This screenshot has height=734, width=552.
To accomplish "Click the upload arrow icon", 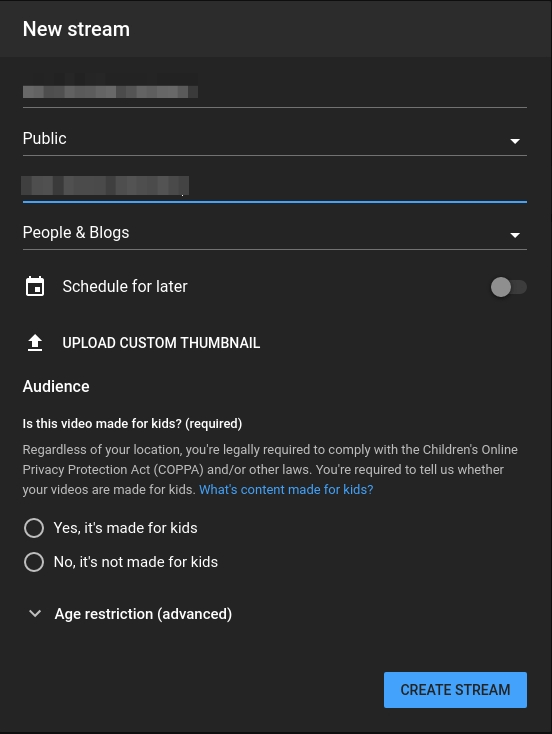I will 35,343.
